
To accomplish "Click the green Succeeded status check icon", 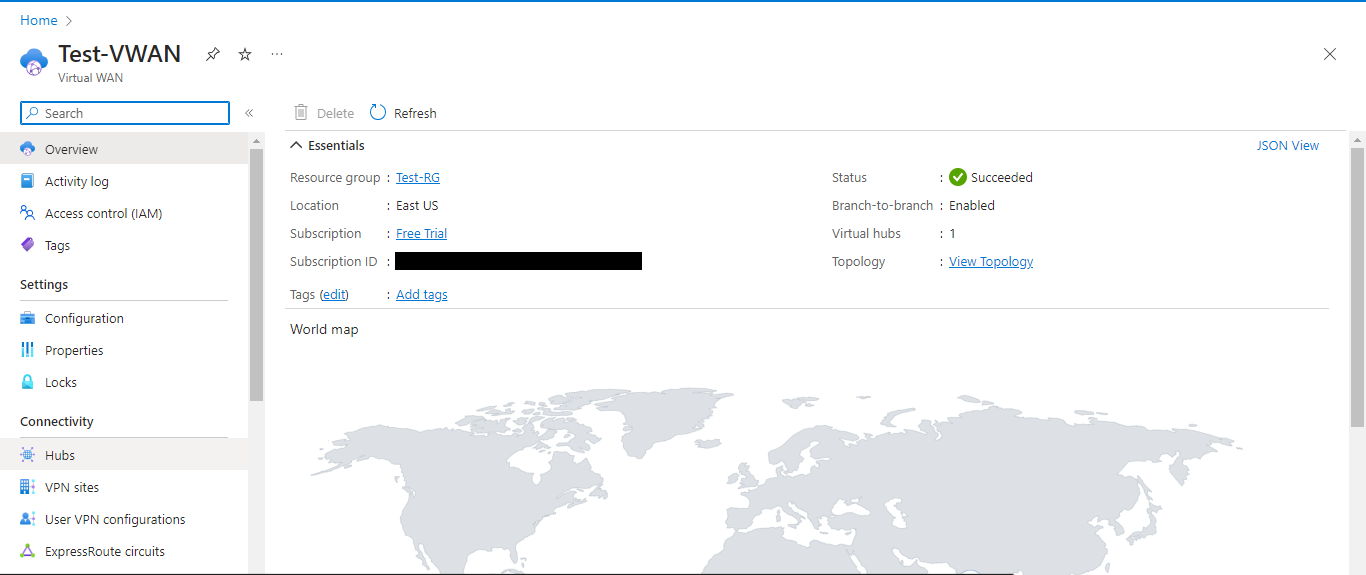I will 958,177.
